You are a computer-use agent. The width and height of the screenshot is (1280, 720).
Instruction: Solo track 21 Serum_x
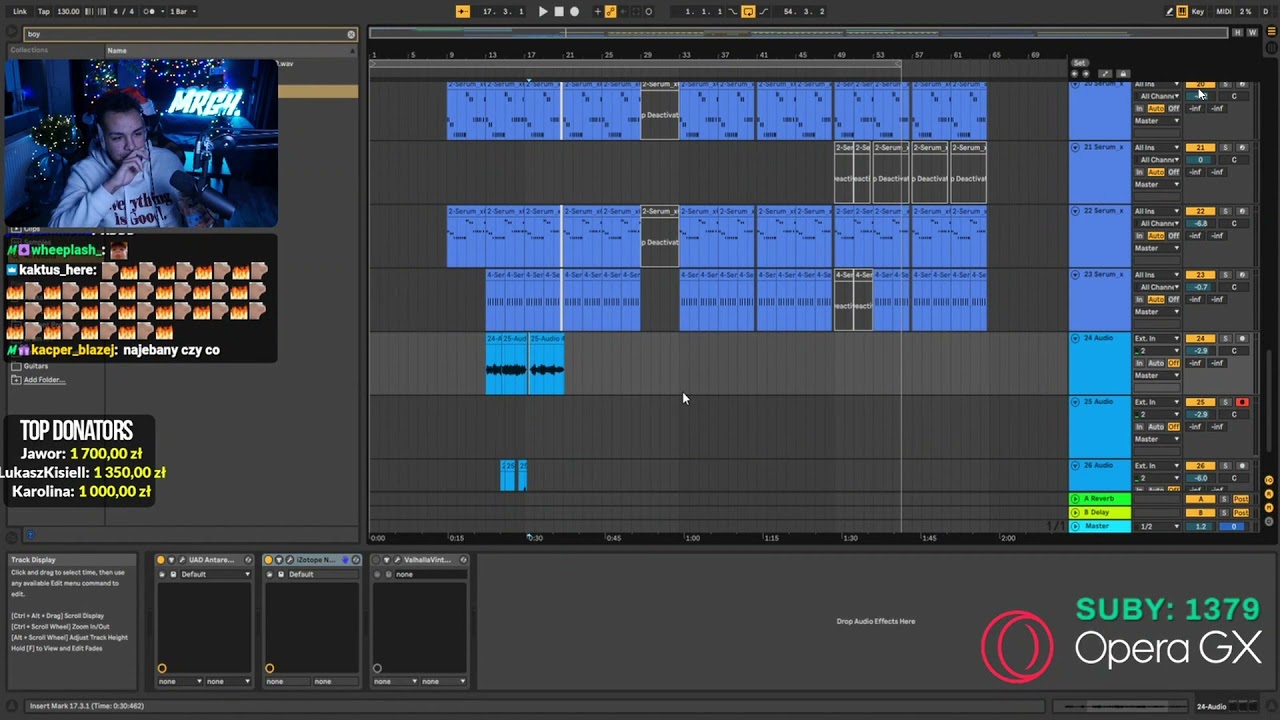[1226, 147]
